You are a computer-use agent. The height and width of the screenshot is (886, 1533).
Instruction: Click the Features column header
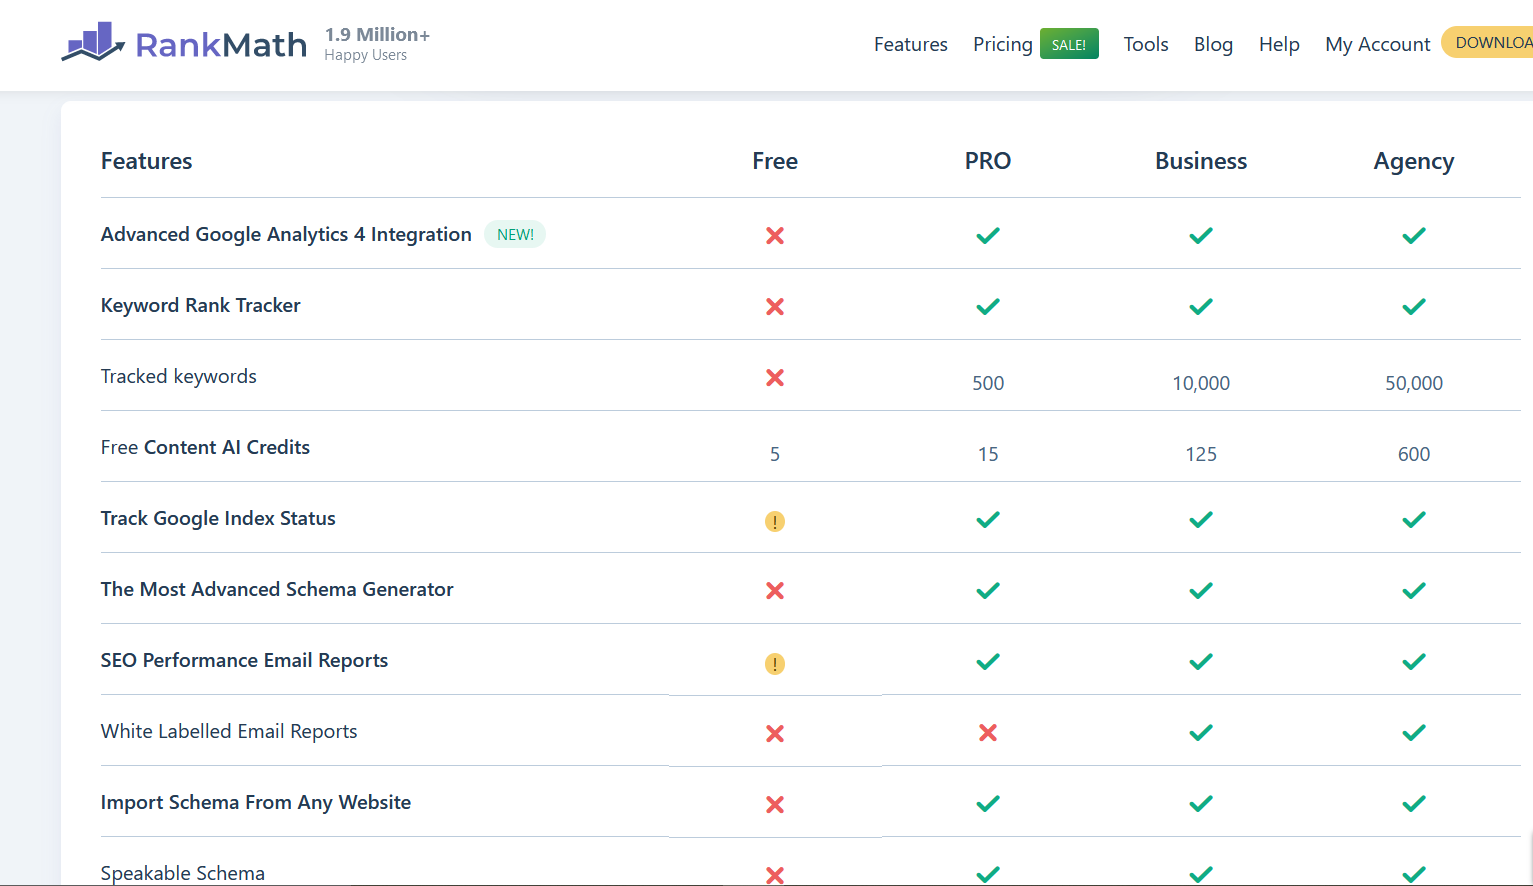(x=147, y=161)
